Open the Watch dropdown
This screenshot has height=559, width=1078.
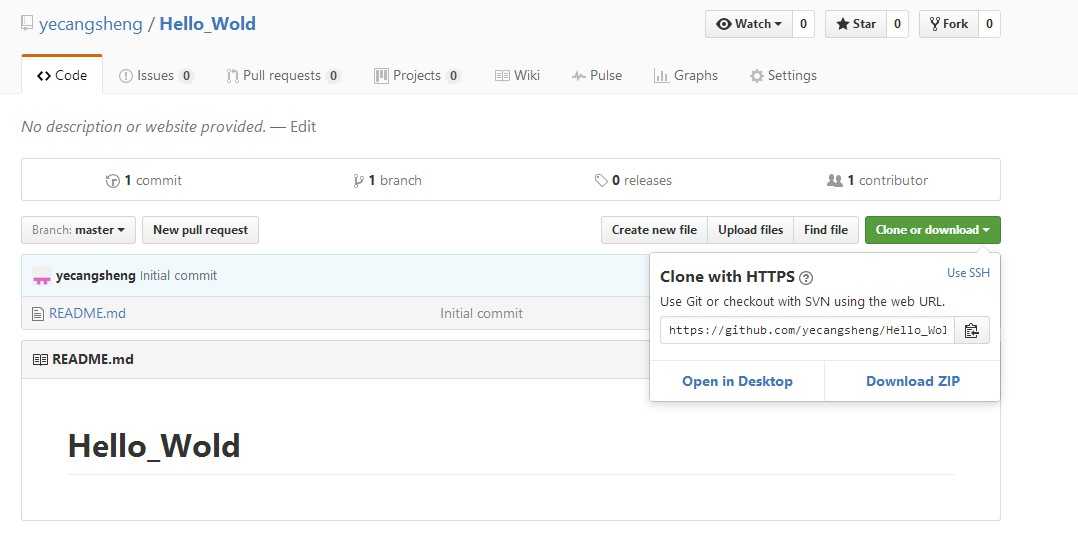pos(749,24)
